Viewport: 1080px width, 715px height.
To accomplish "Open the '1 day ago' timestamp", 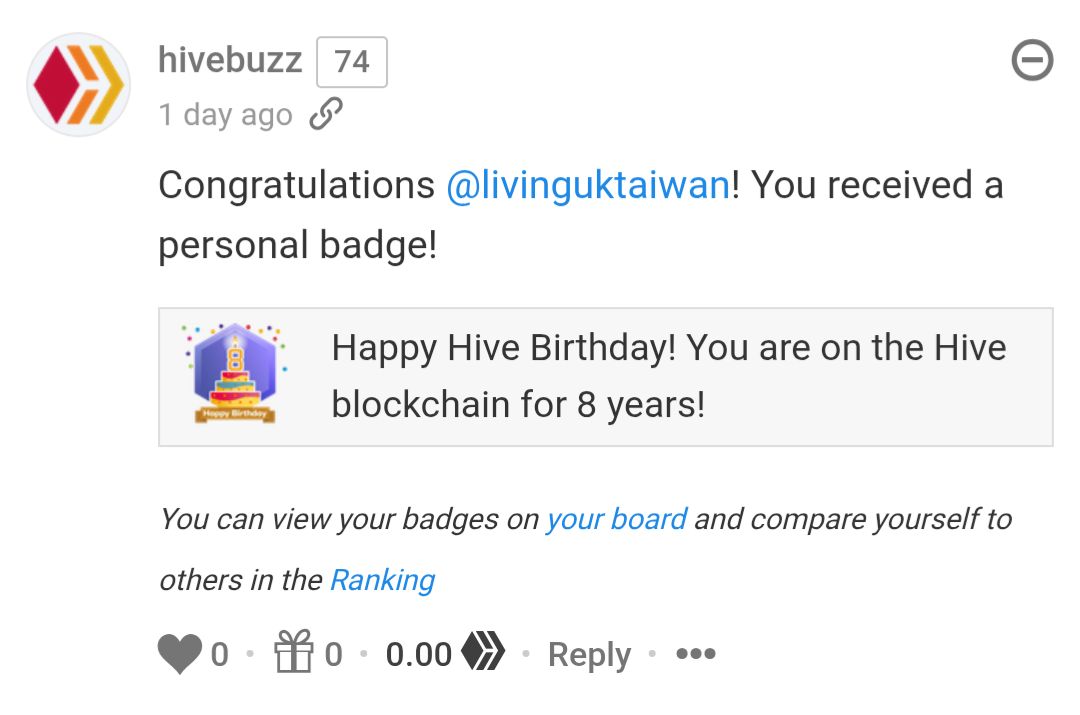I will pyautogui.click(x=226, y=114).
